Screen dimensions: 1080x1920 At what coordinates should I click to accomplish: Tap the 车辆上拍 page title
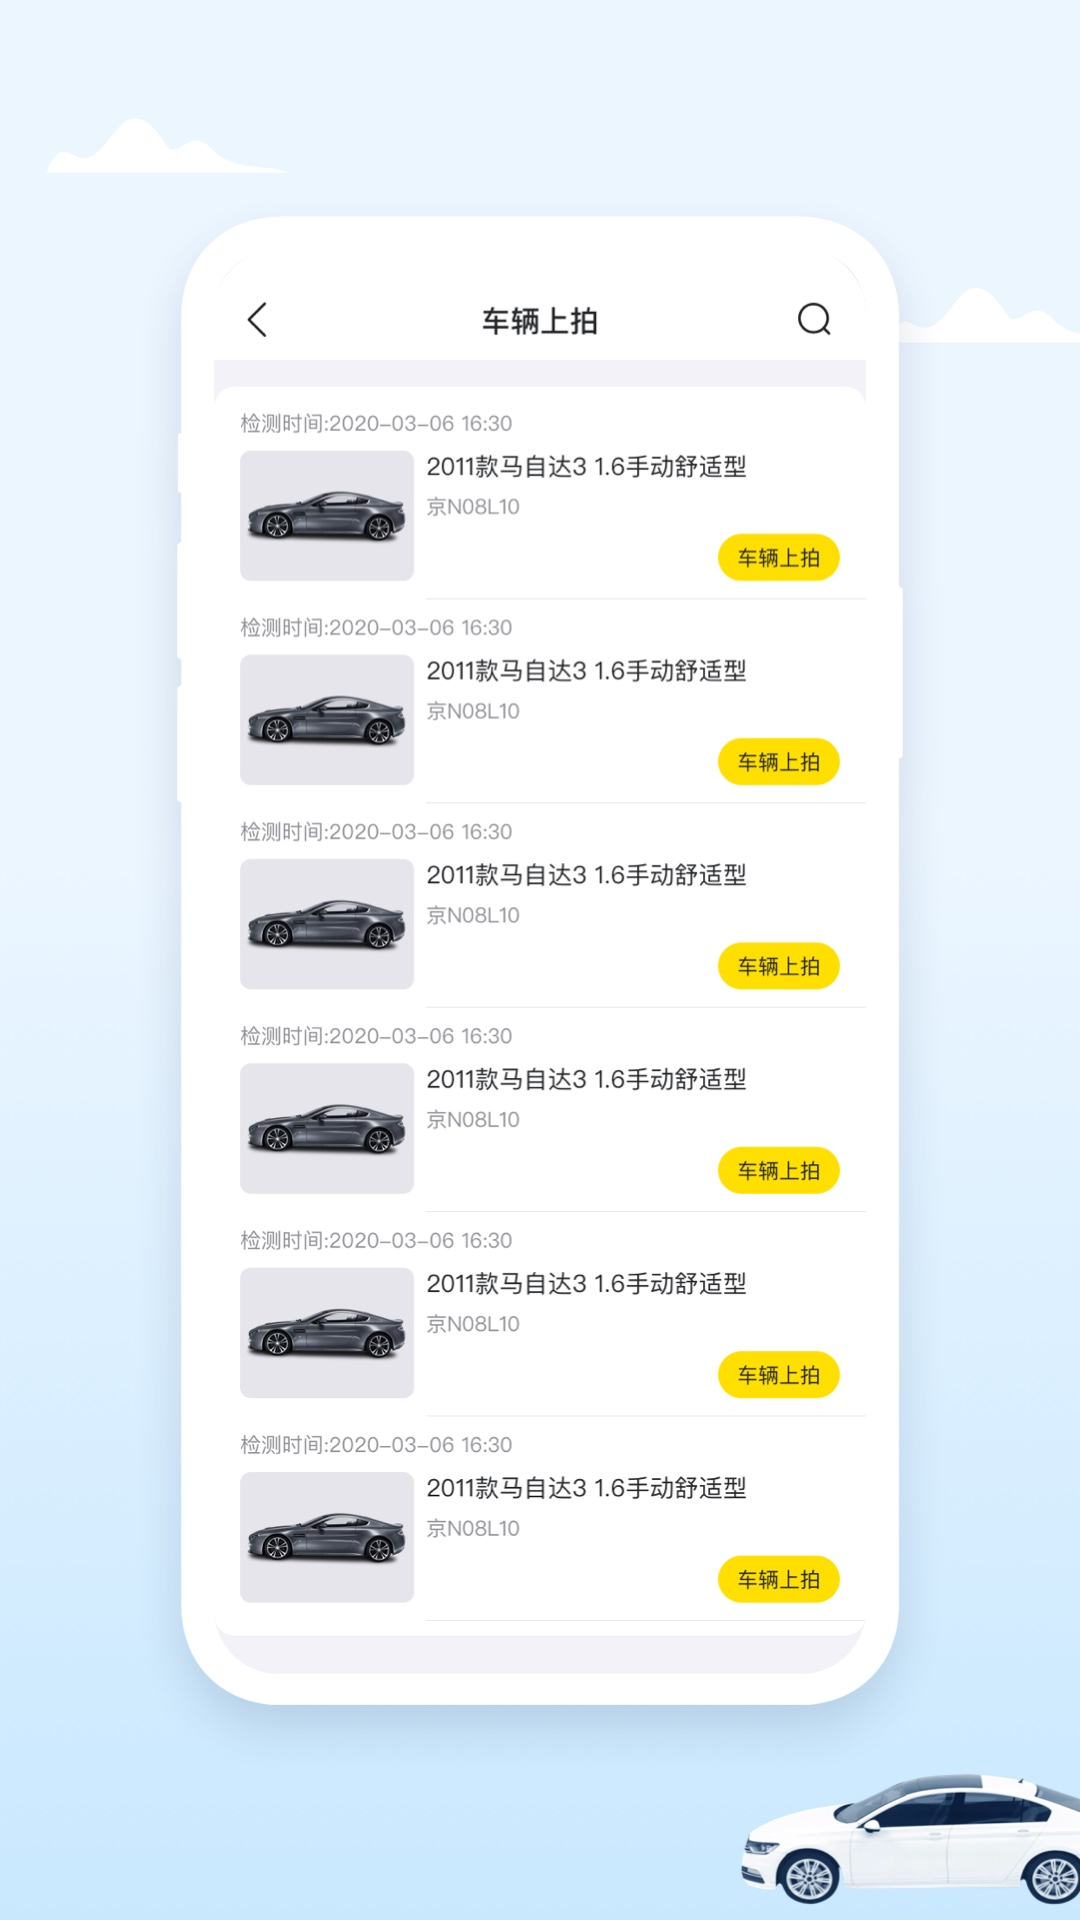[x=540, y=321]
